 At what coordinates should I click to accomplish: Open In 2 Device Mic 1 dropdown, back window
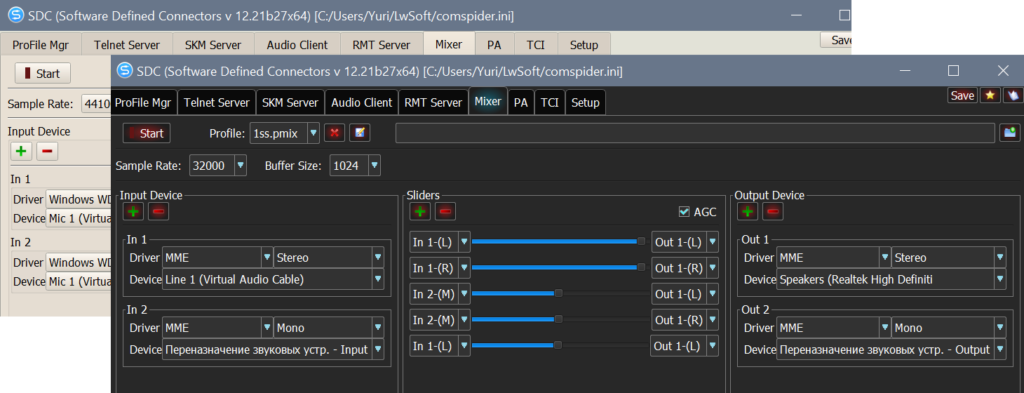[x=78, y=281]
